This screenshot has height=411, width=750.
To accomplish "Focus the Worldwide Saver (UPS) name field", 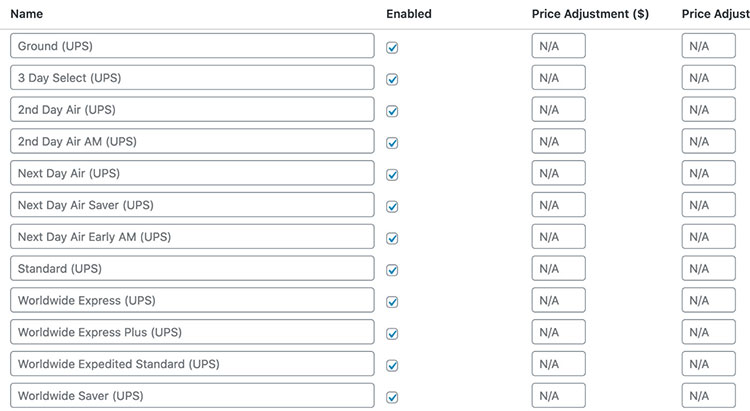I will (192, 396).
